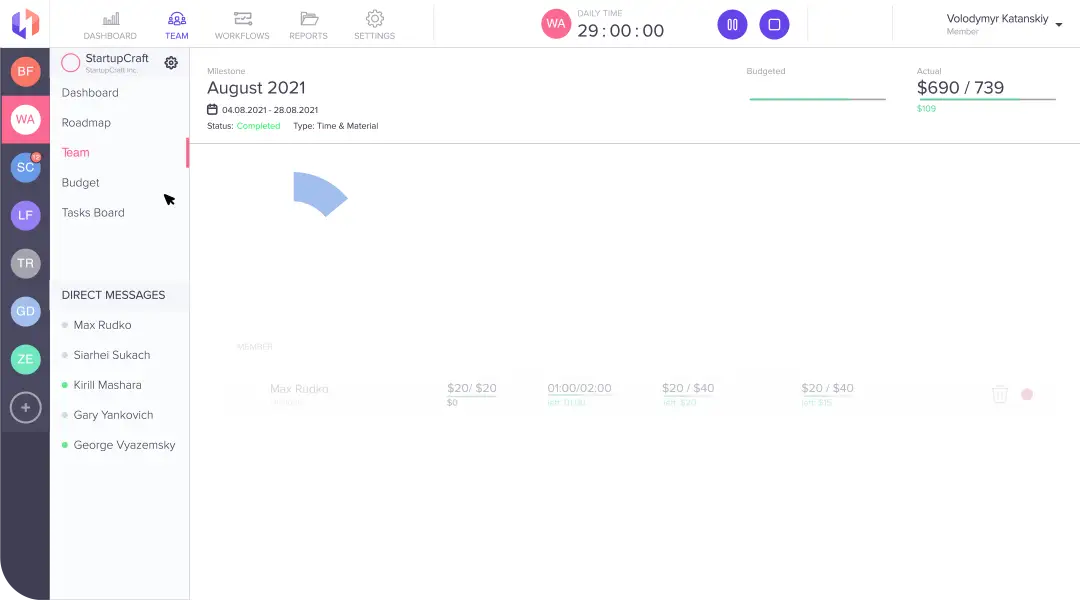The height and width of the screenshot is (600, 1080).
Task: Stop the daily time tracker
Action: (774, 25)
